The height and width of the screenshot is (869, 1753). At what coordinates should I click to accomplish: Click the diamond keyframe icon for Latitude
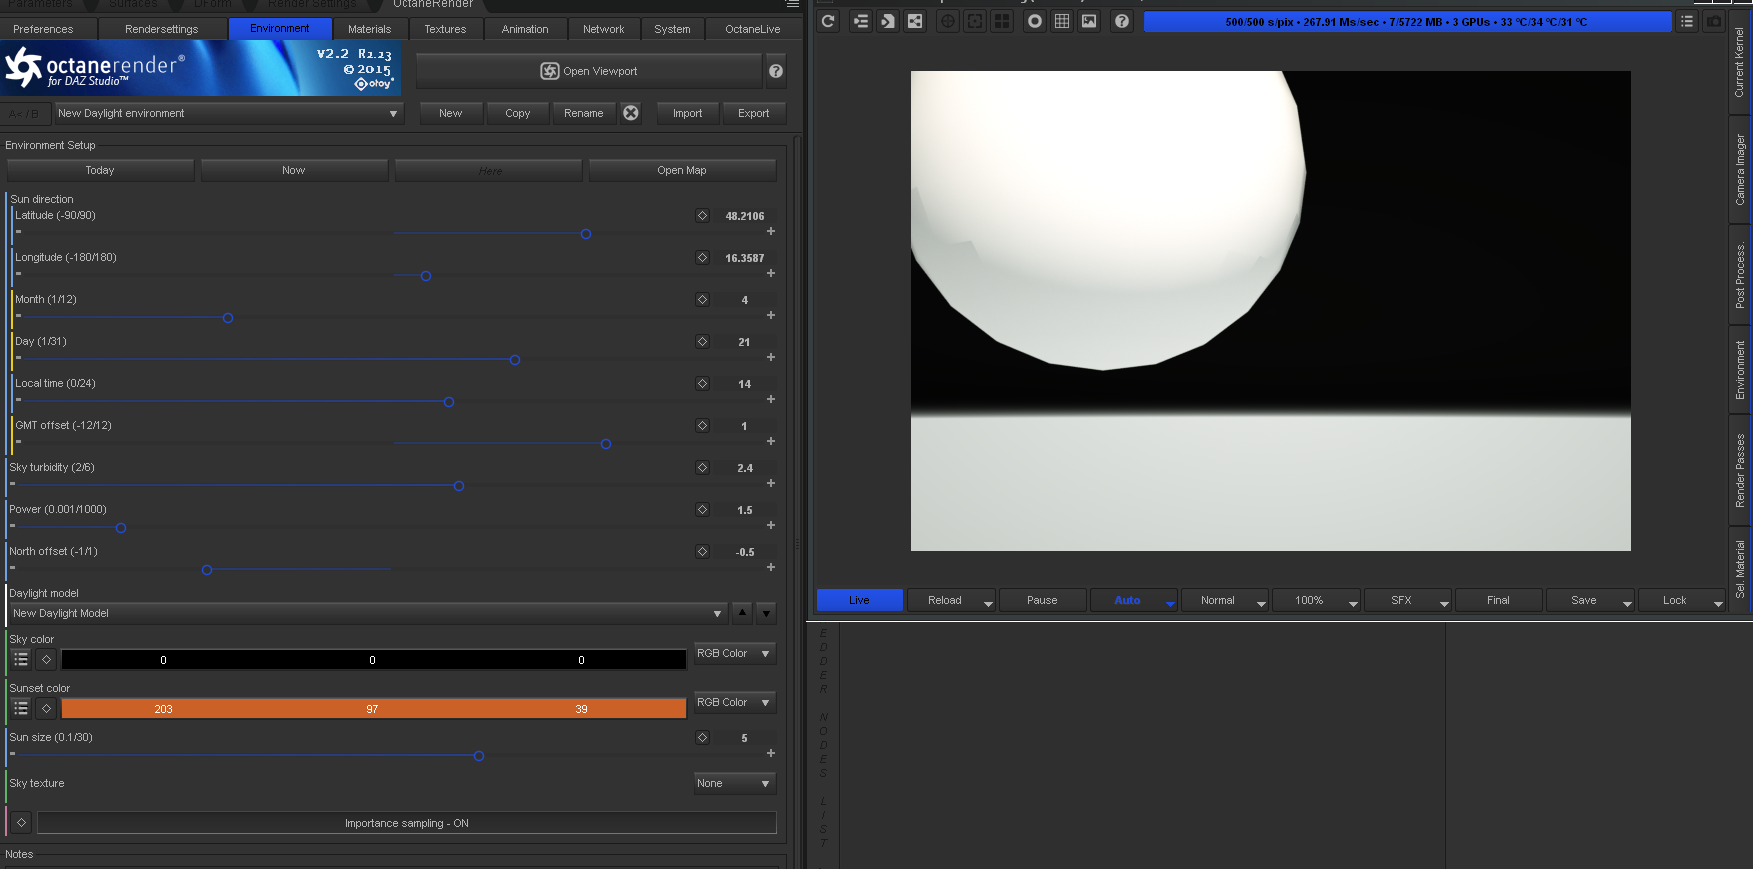pos(702,216)
